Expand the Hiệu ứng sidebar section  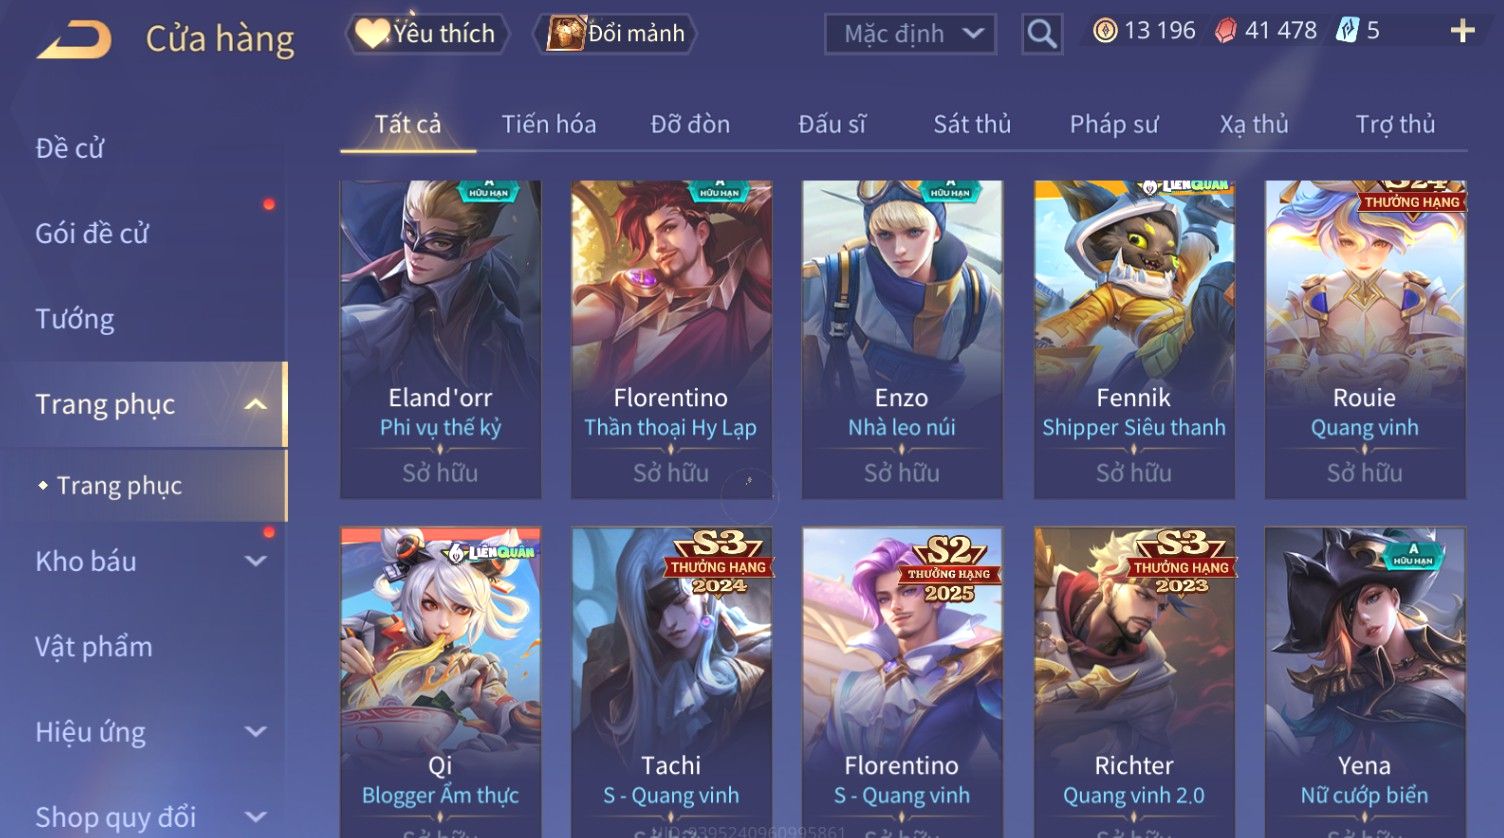(256, 731)
